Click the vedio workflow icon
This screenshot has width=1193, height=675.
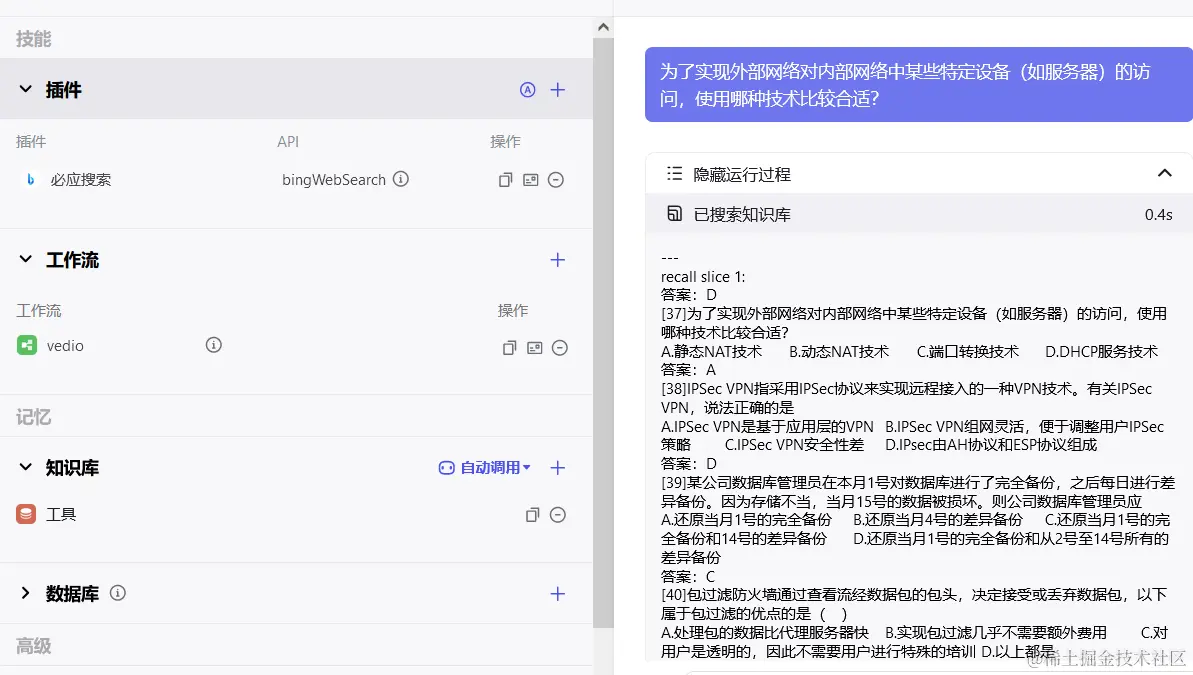click(x=27, y=345)
